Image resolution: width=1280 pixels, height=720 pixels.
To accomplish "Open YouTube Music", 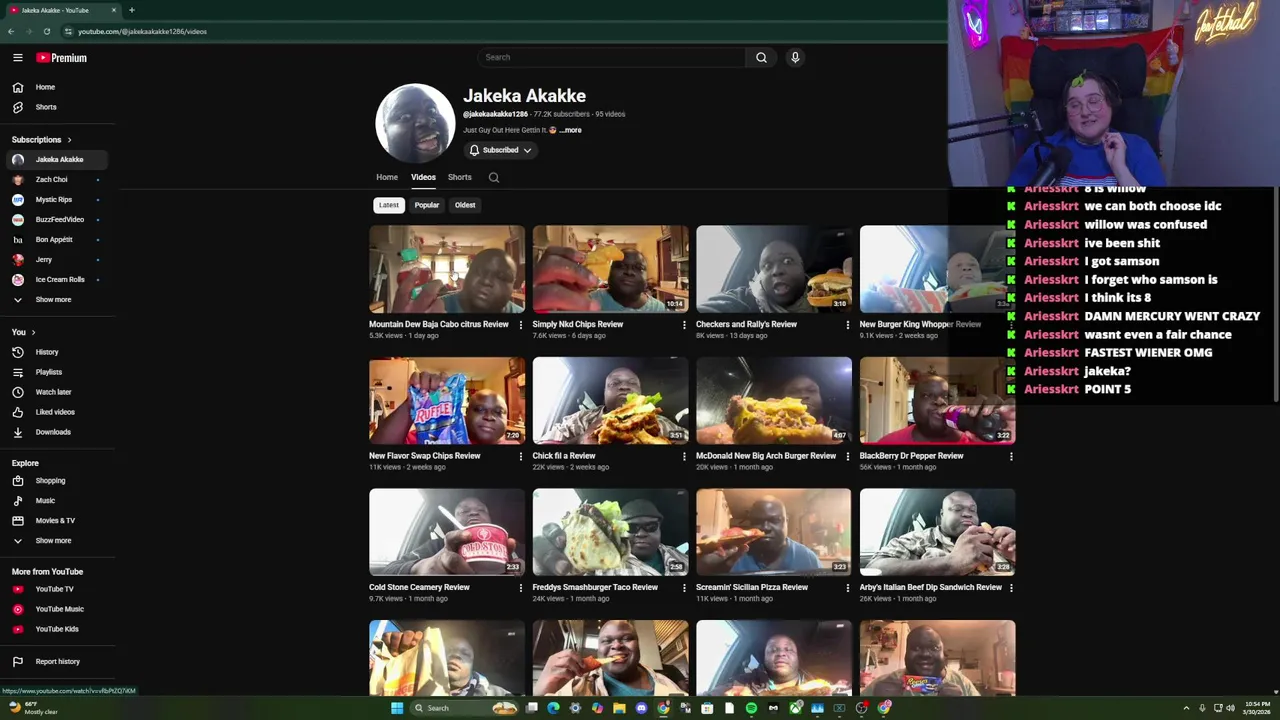I will click(59, 609).
